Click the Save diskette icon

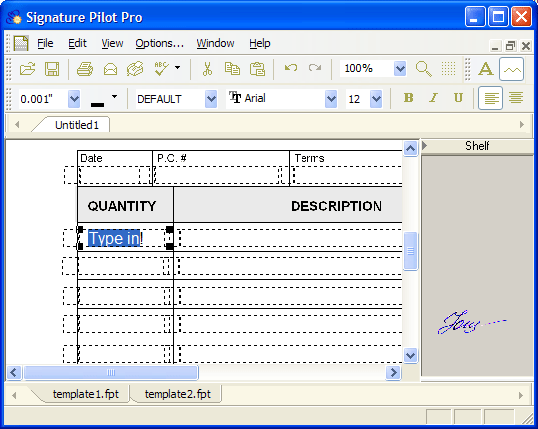click(52, 69)
